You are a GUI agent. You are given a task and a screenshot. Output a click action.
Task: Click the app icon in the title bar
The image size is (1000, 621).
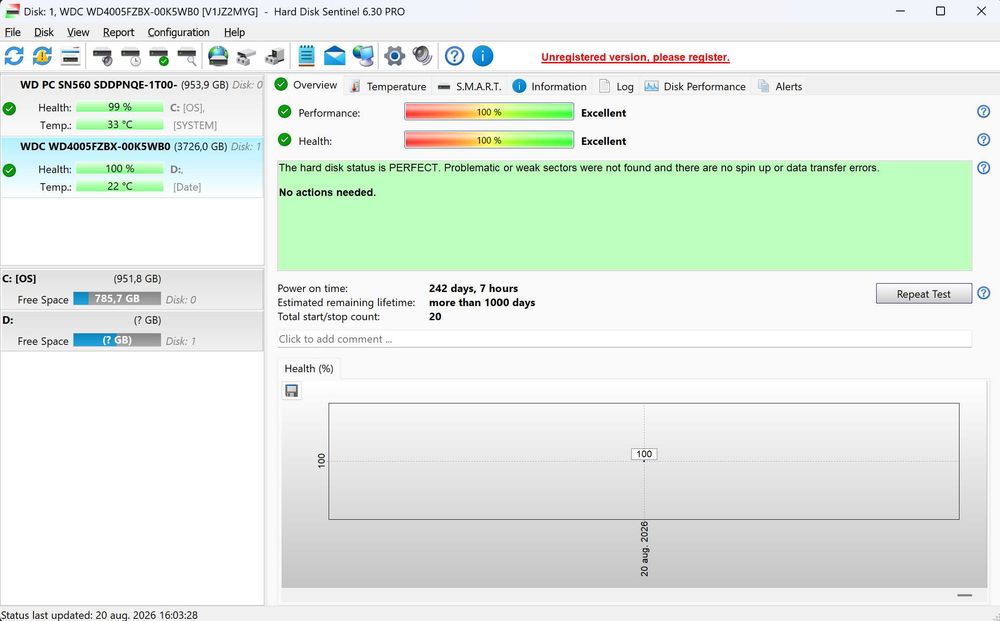12,11
